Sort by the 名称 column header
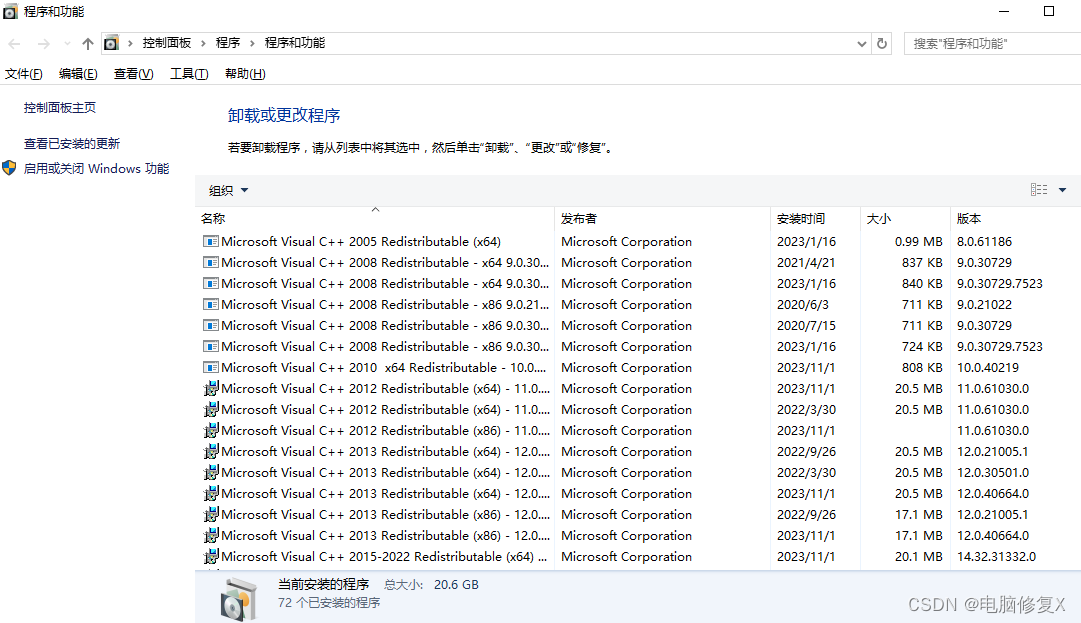Image resolution: width=1081 pixels, height=623 pixels. pos(213,218)
